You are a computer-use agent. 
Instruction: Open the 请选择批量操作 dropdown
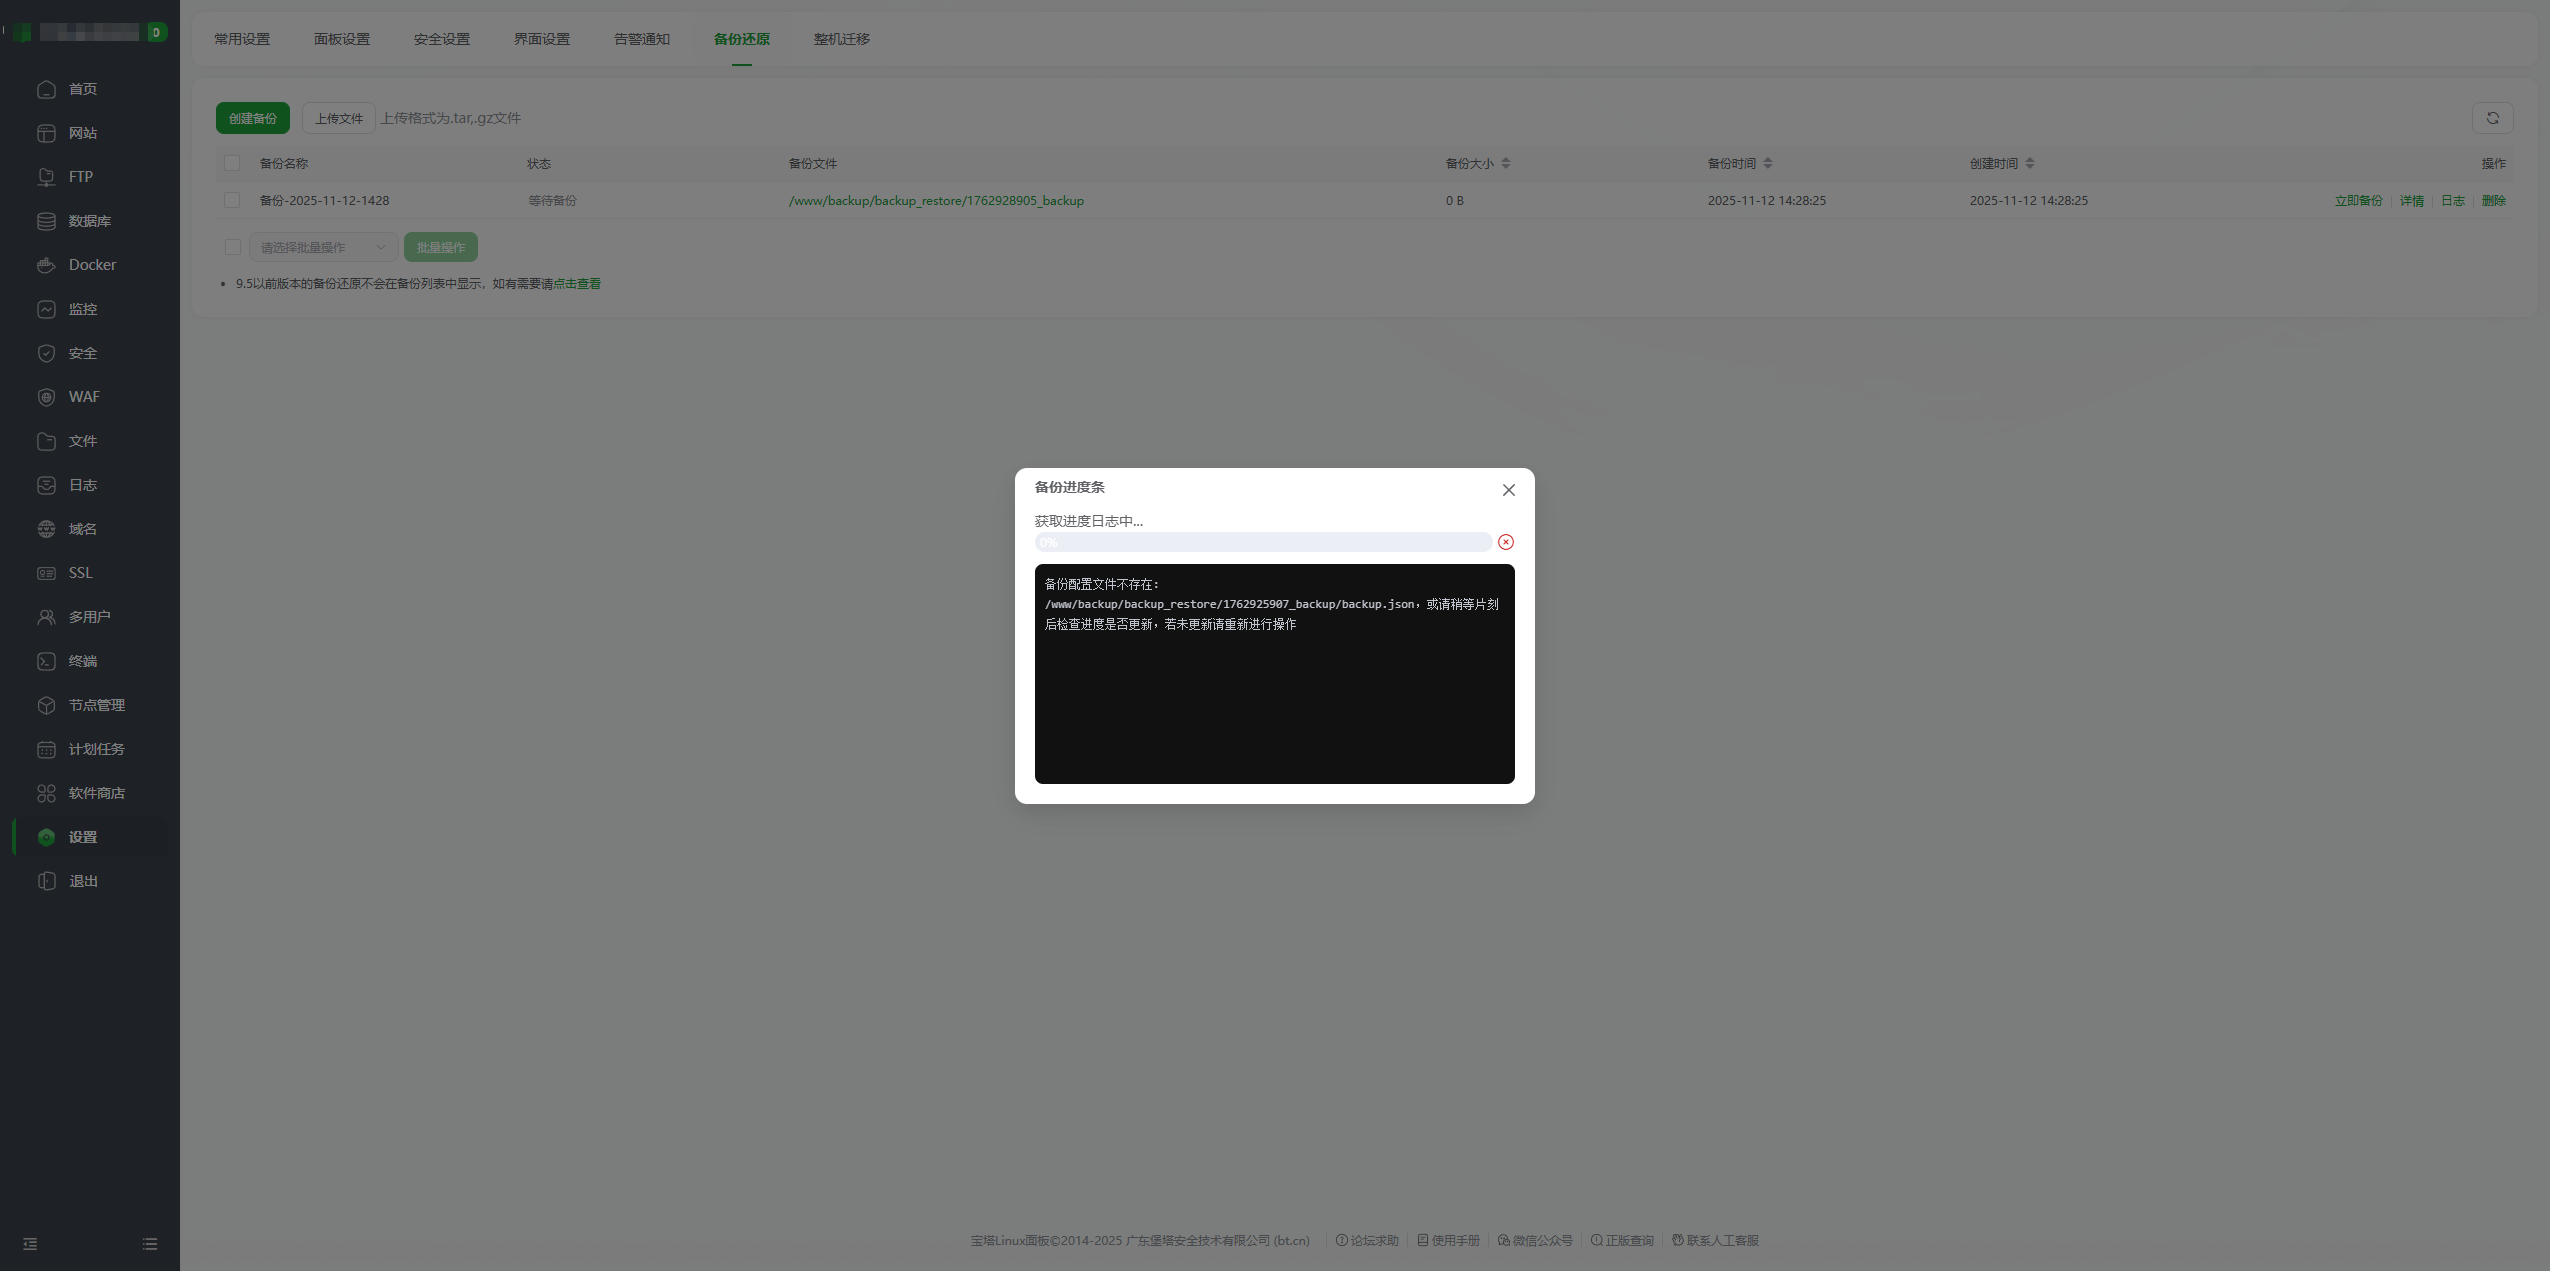tap(322, 246)
